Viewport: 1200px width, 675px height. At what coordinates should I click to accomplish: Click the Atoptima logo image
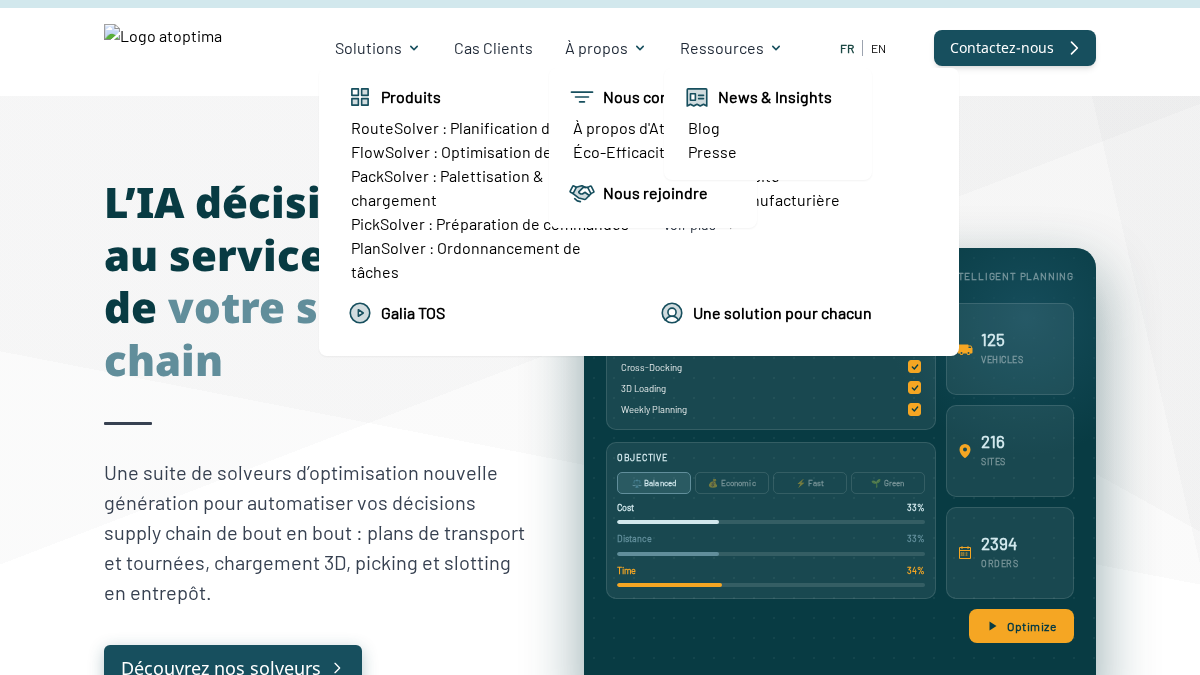[x=163, y=36]
